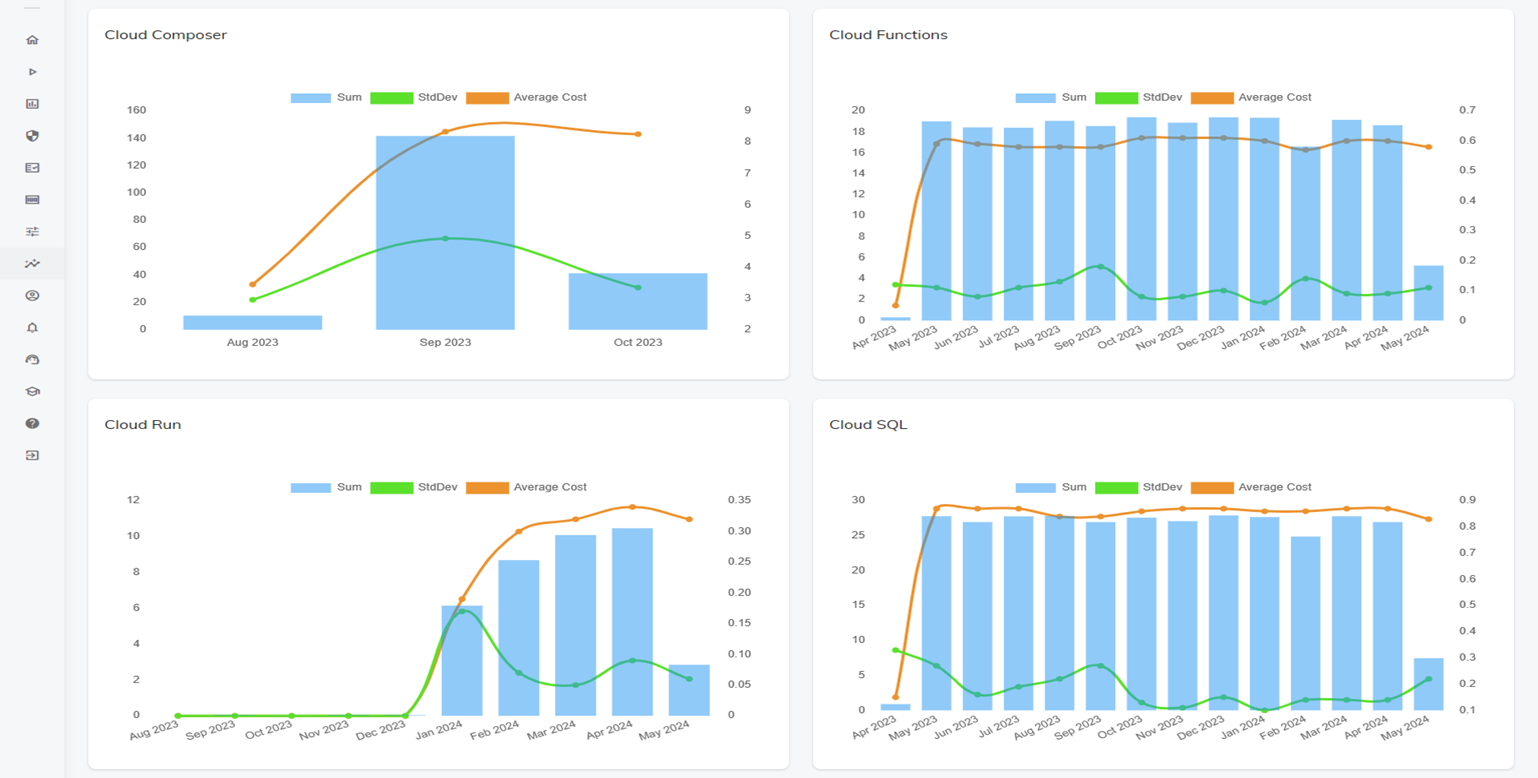This screenshot has height=778, width=1538.
Task: Click Apr 2023 StdDev point in Cloud SQL
Action: [x=896, y=650]
